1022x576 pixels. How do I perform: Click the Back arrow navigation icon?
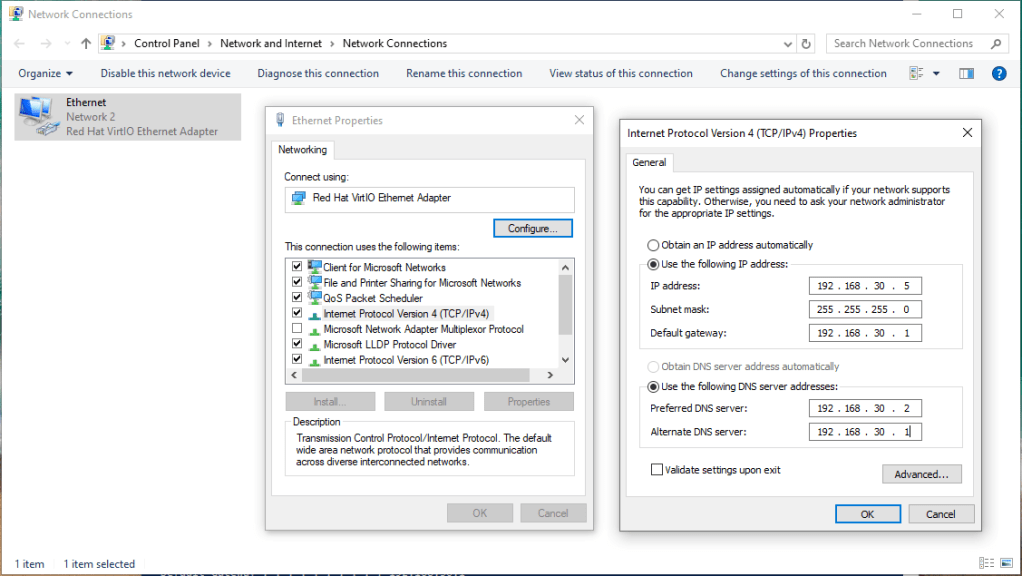pyautogui.click(x=19, y=44)
